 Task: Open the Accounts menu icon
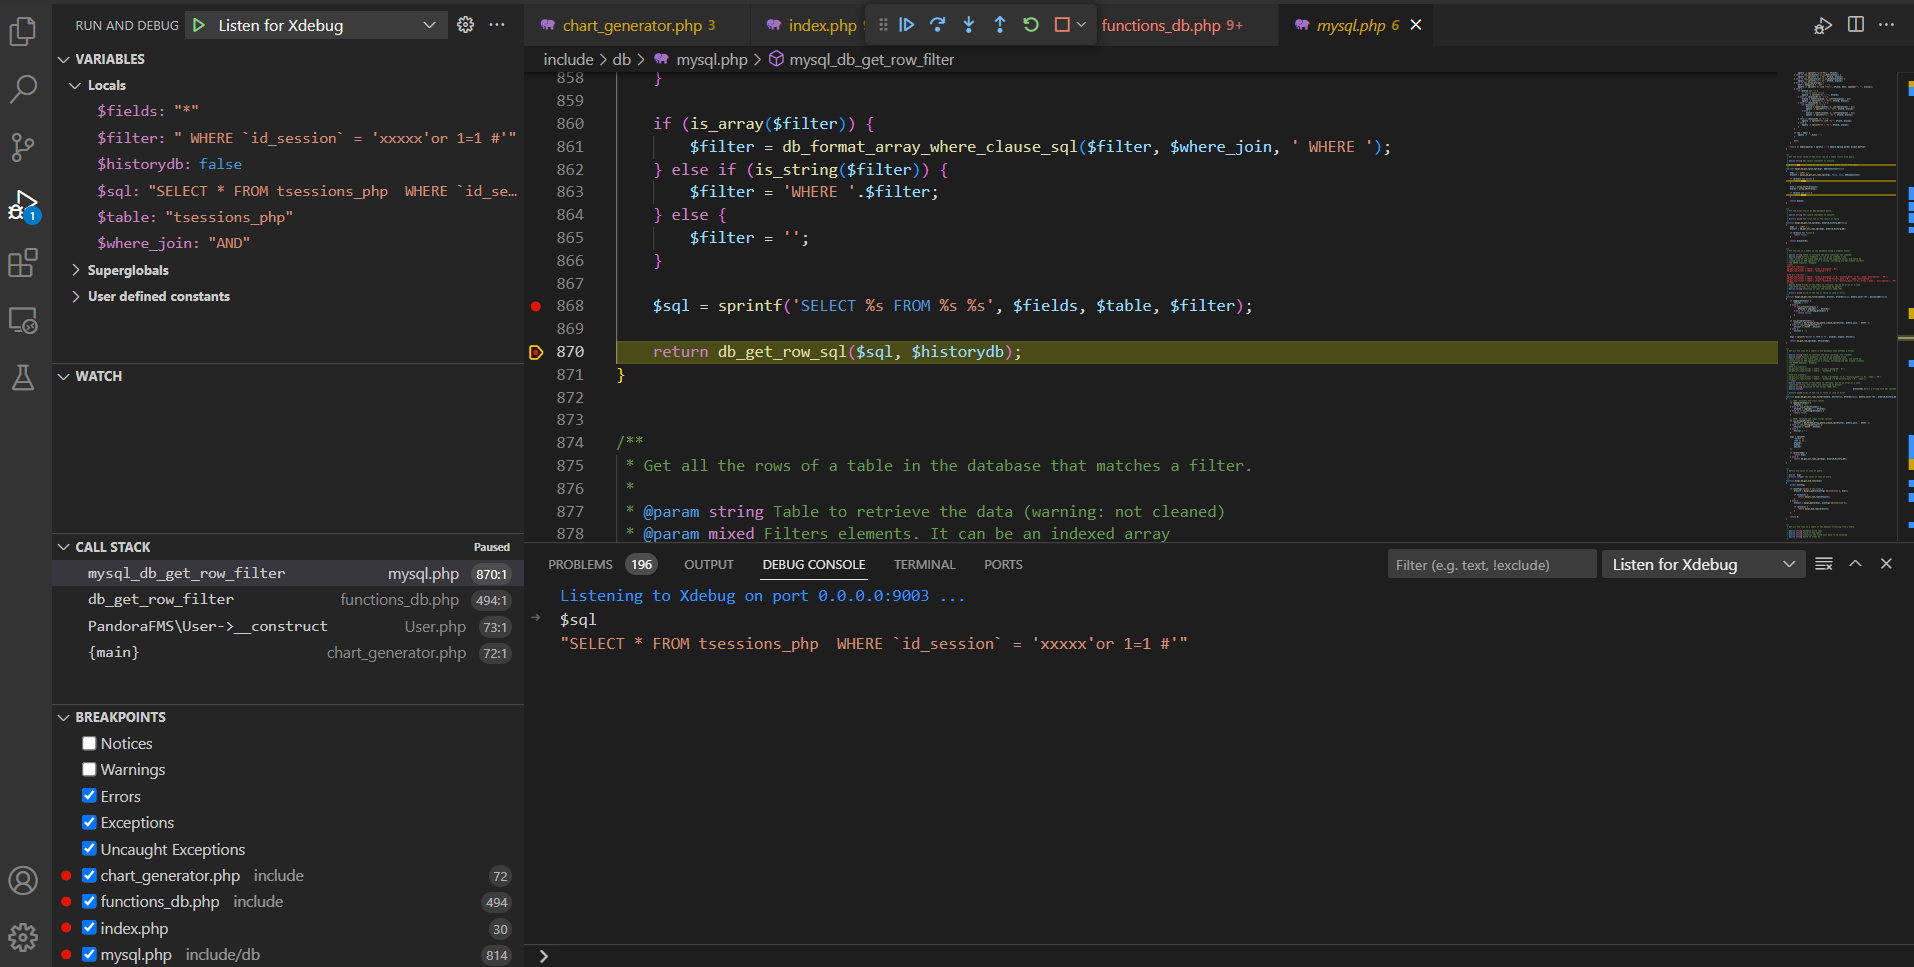coord(23,880)
